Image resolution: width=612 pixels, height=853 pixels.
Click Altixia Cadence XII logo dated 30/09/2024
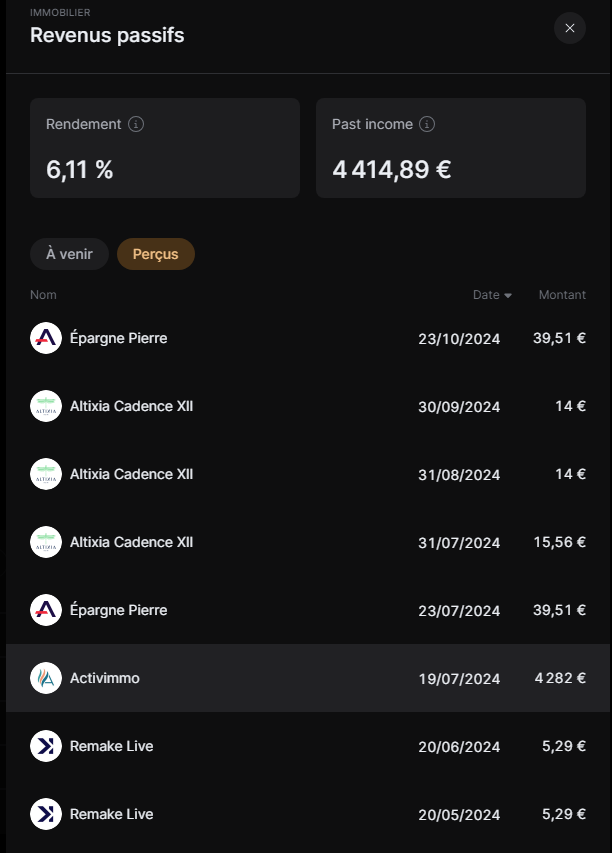point(46,406)
